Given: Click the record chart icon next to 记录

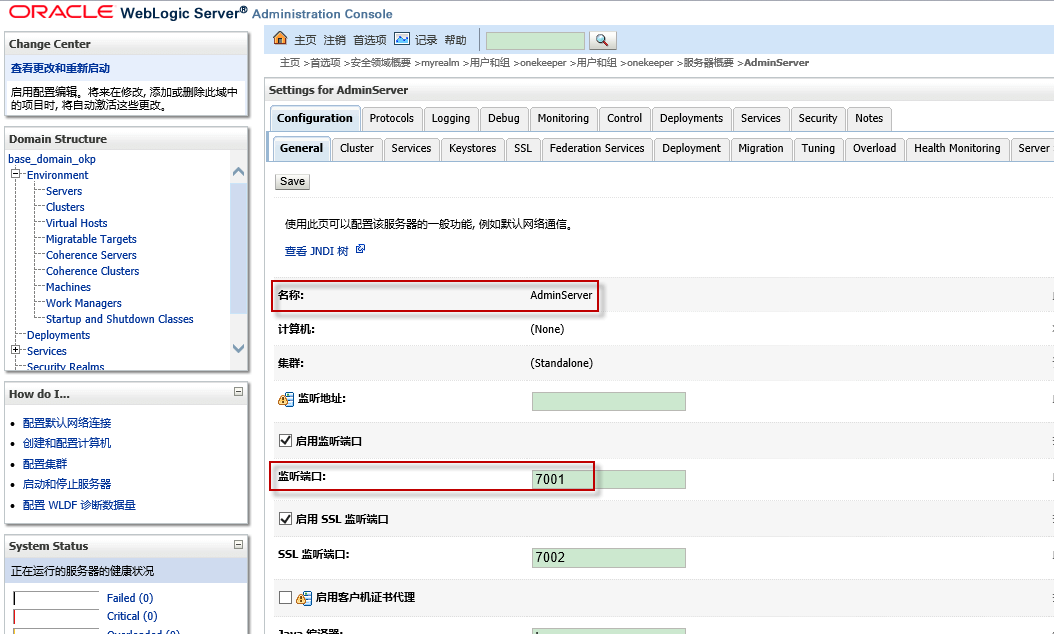Looking at the screenshot, I should click(402, 39).
